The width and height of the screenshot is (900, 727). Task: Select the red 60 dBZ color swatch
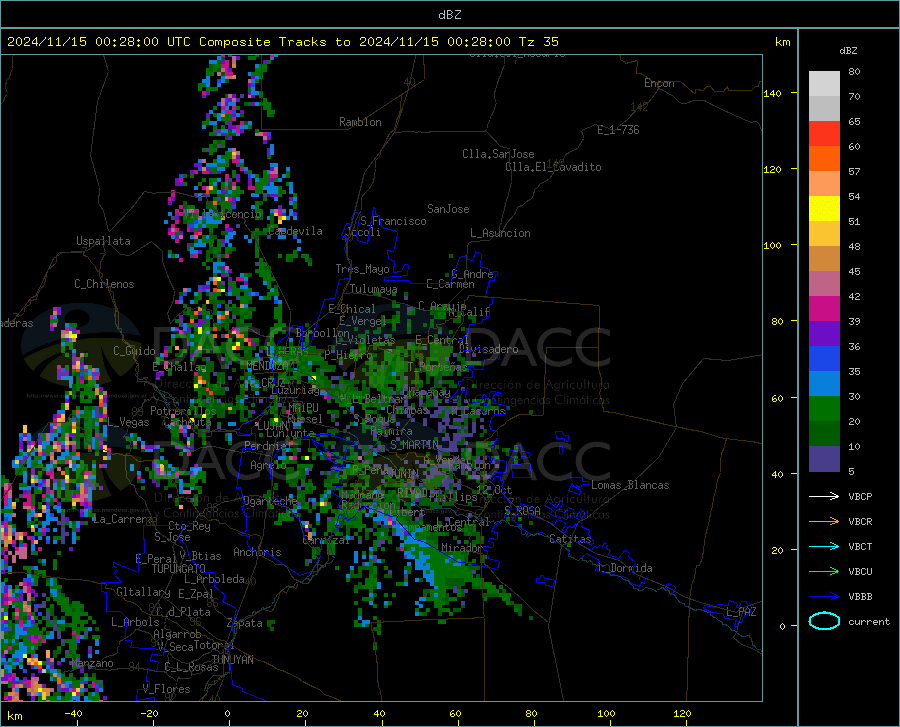click(x=824, y=134)
